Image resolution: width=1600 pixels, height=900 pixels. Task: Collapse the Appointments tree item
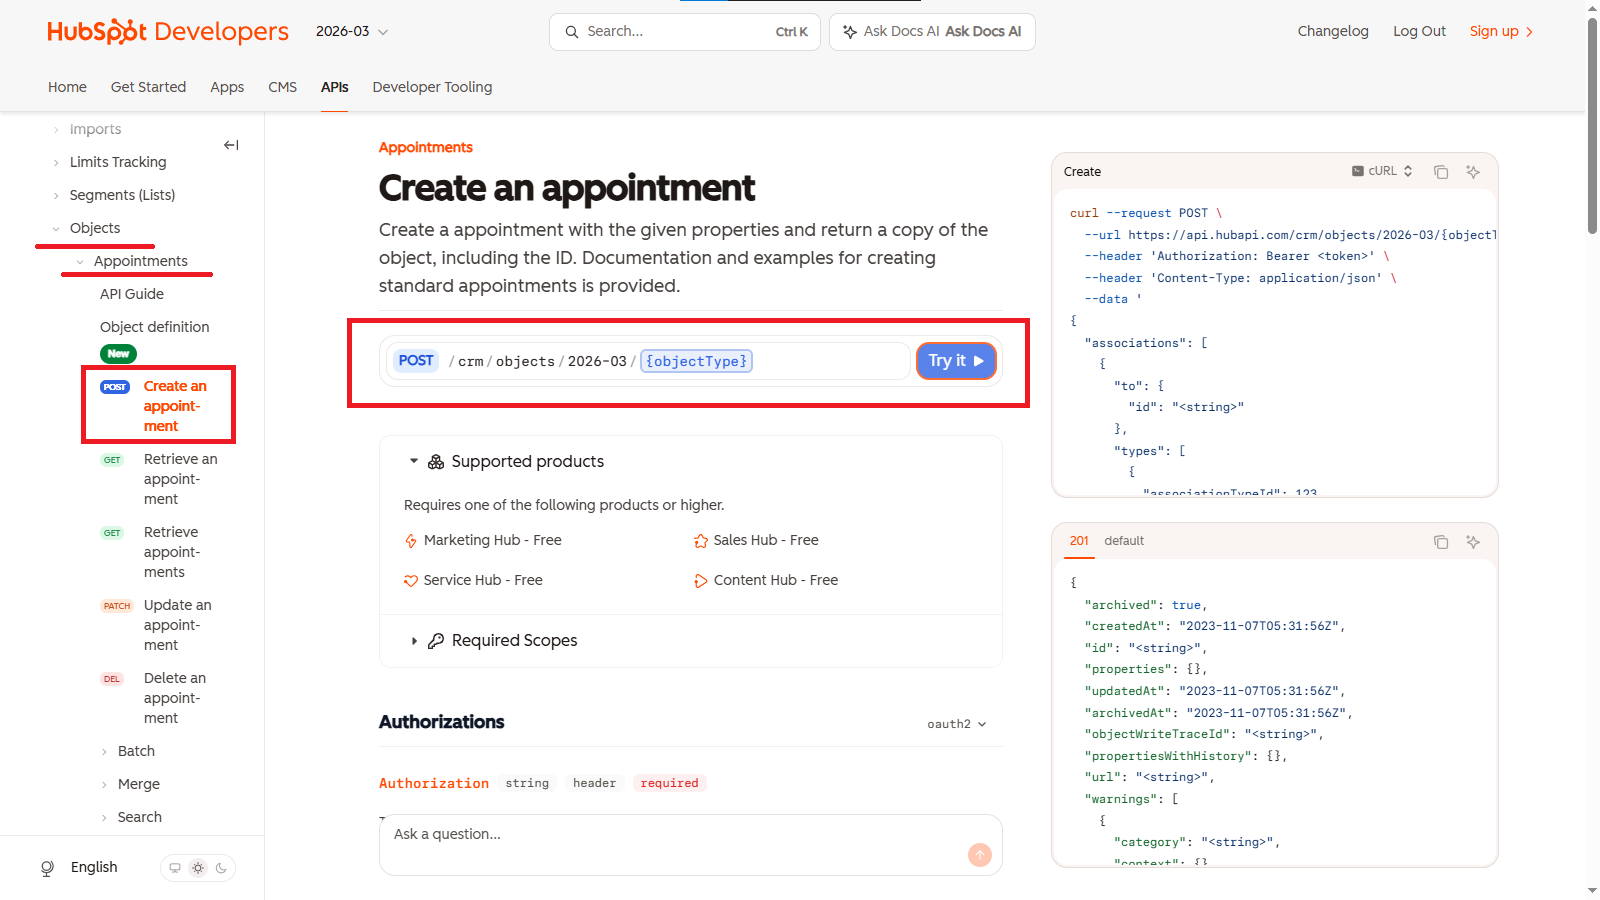pos(80,262)
